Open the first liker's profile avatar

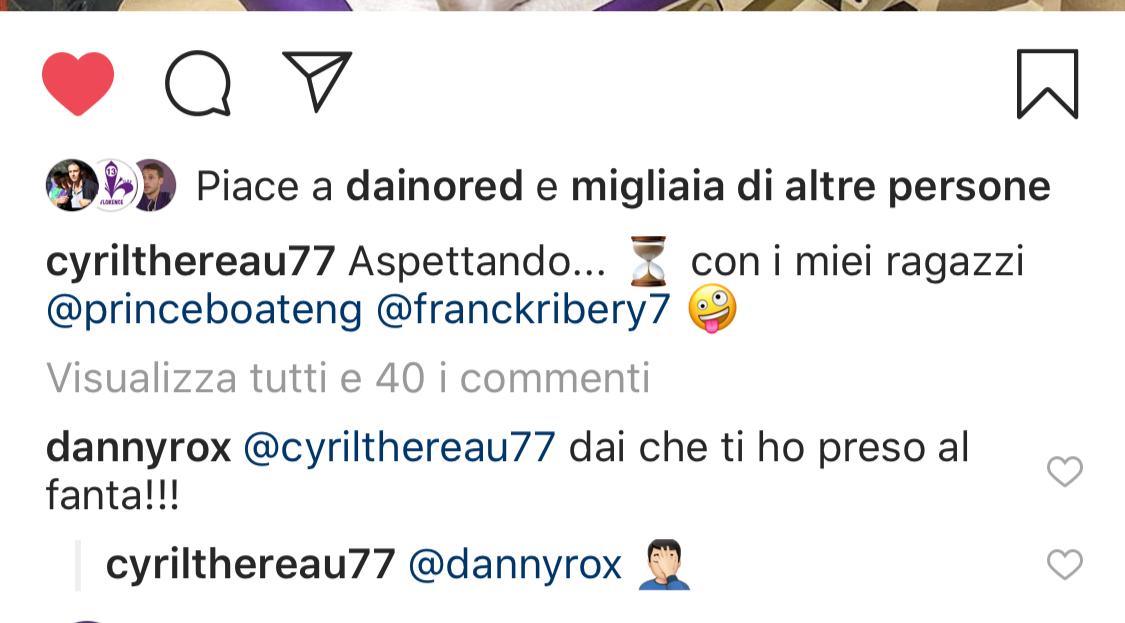point(72,185)
